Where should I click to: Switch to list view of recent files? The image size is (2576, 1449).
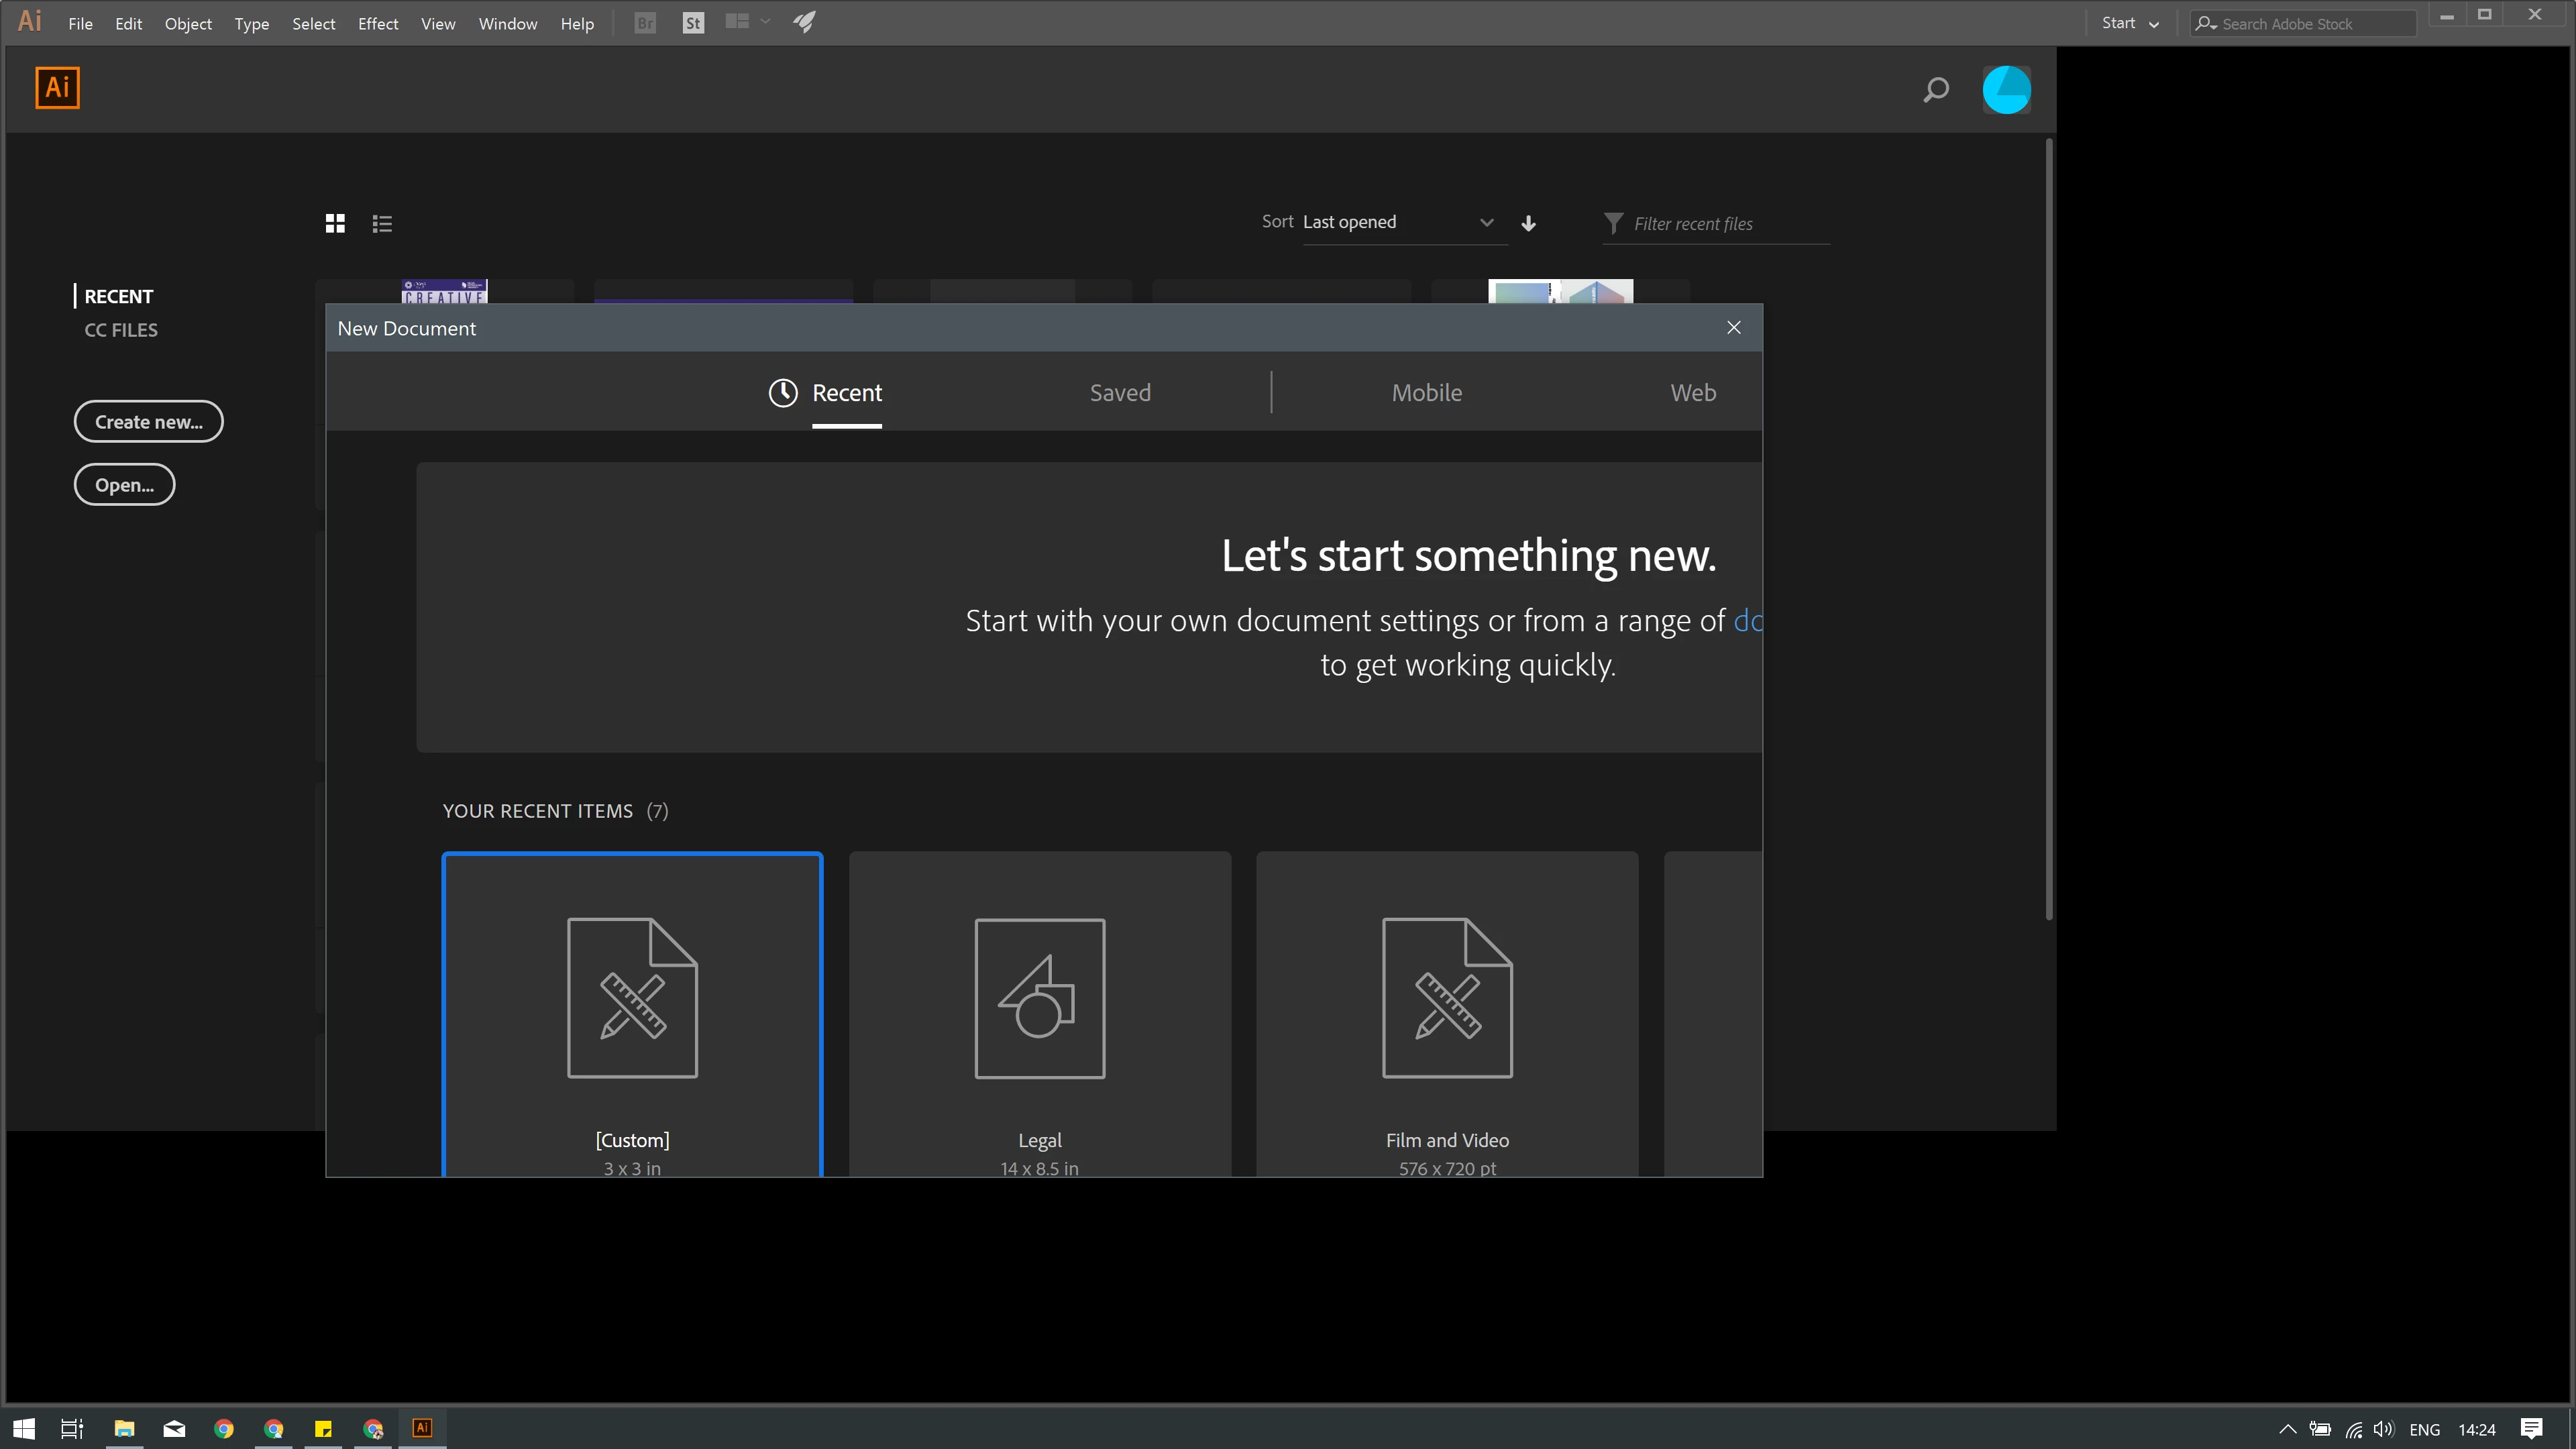[x=382, y=223]
